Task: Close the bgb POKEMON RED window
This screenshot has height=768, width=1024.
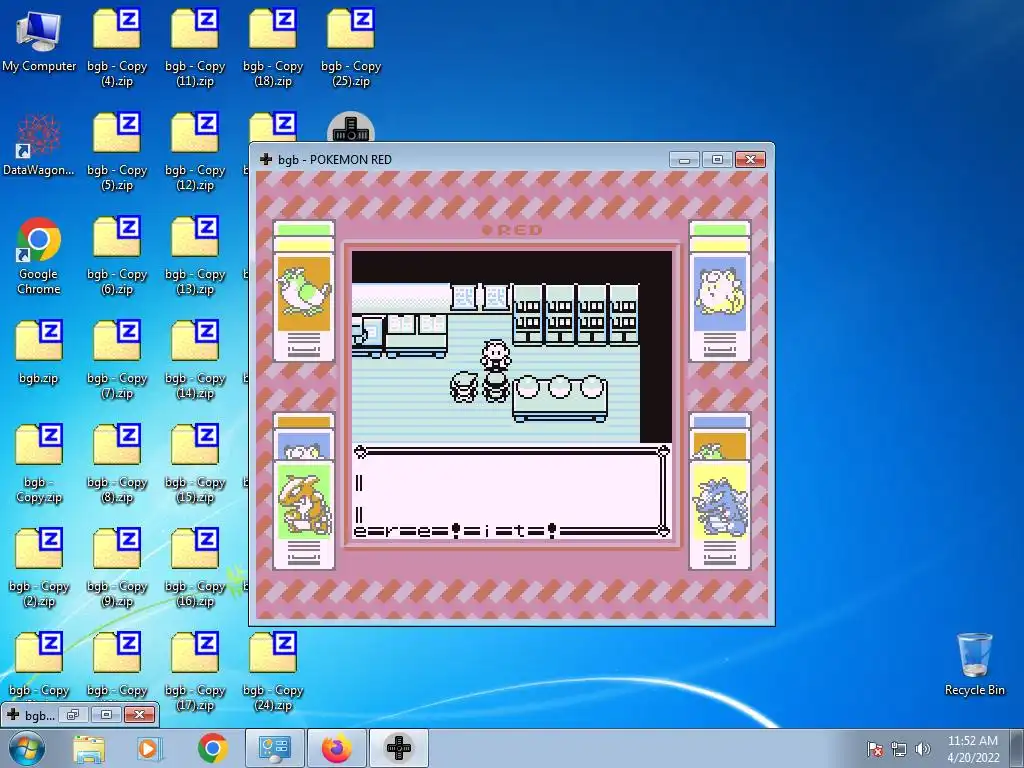Action: point(750,159)
